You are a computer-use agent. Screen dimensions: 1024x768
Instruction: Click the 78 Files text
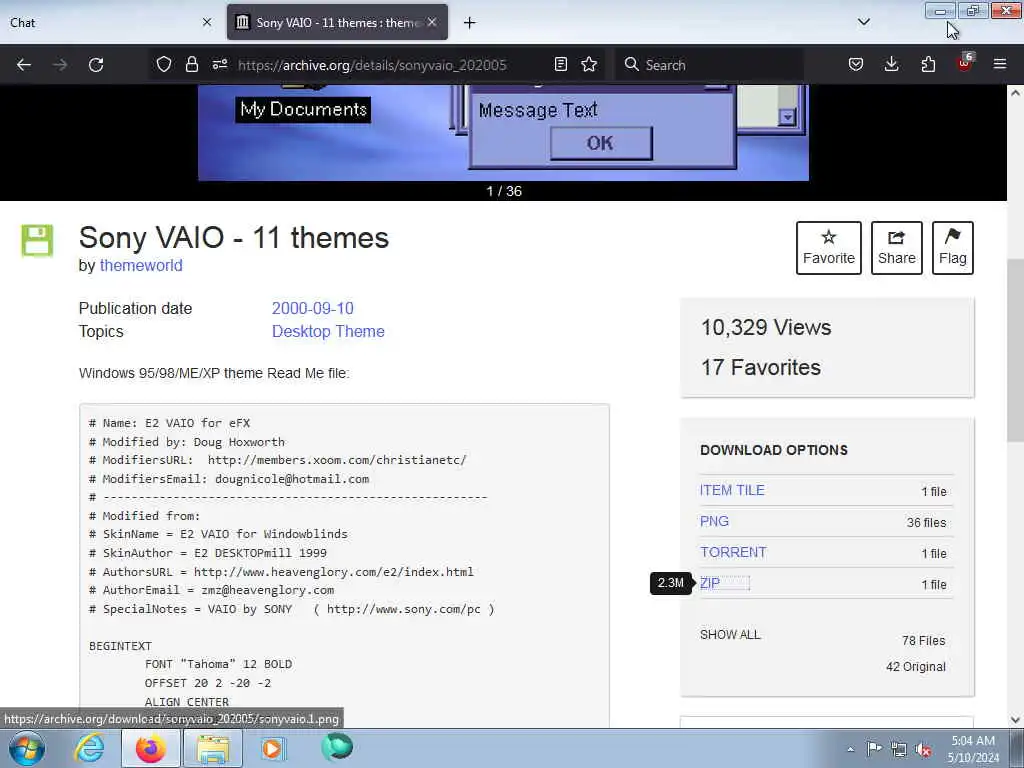coord(923,641)
